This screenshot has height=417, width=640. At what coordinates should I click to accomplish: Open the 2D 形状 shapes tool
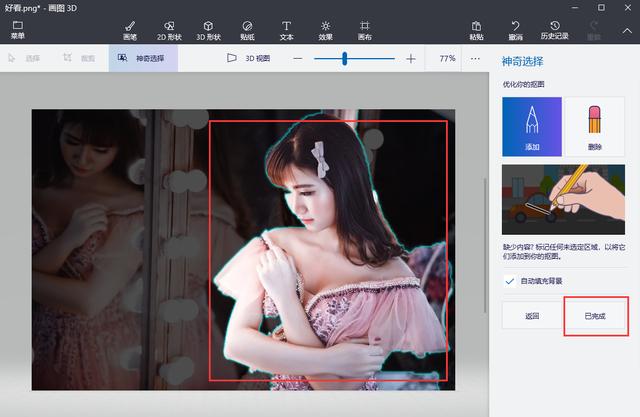[x=169, y=31]
